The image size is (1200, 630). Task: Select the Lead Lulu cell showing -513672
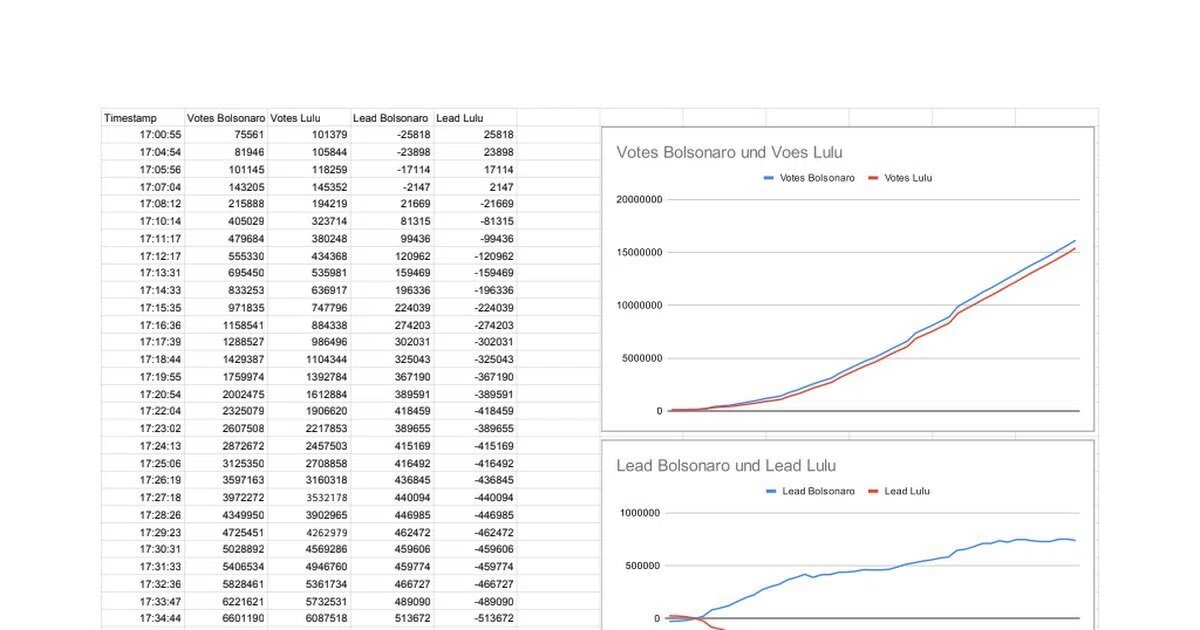475,618
